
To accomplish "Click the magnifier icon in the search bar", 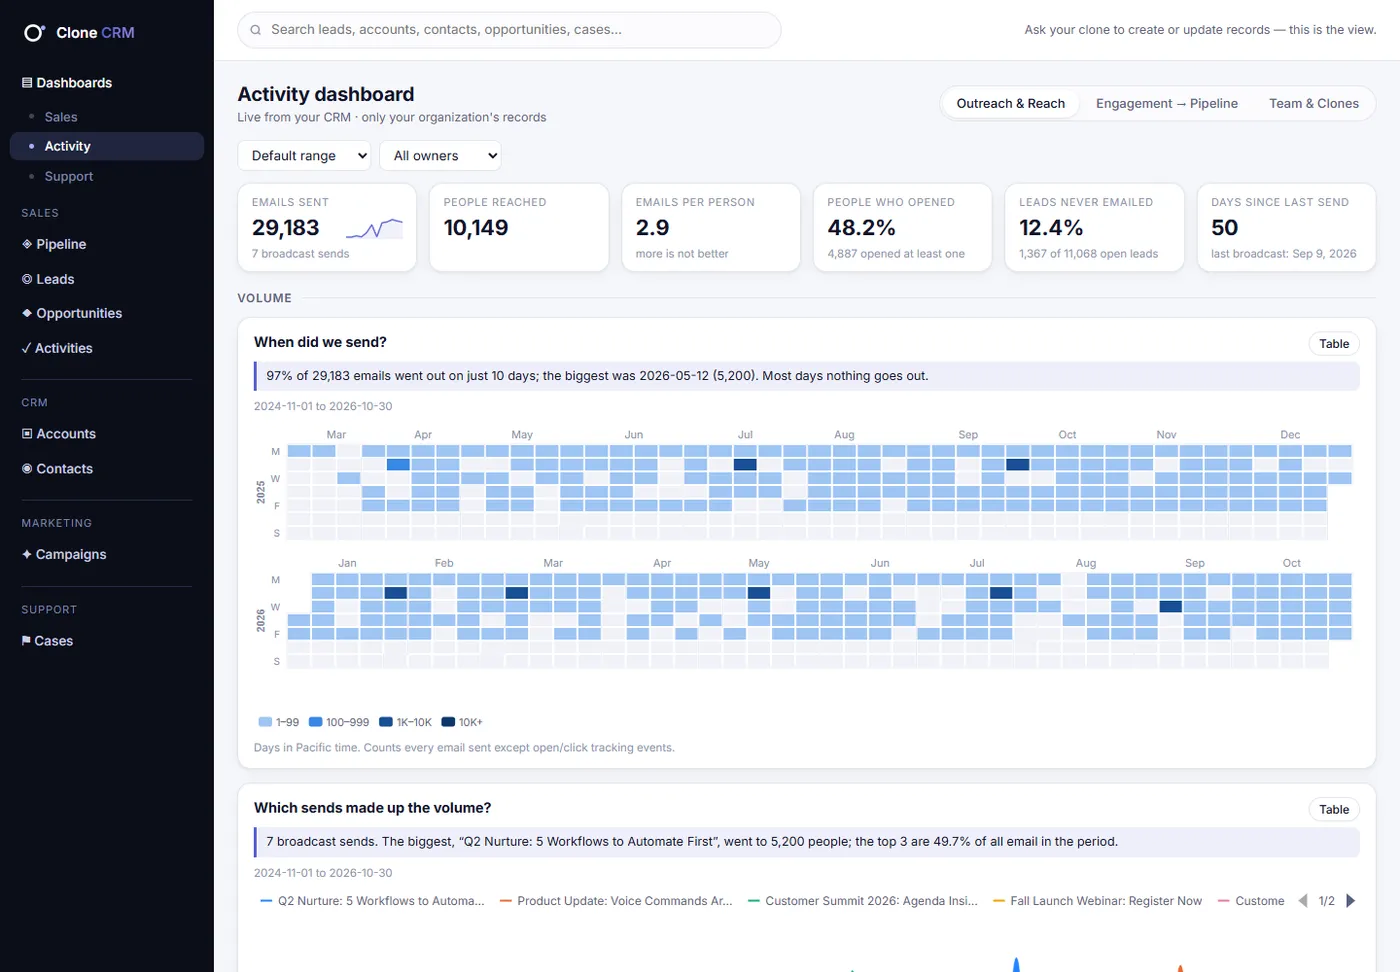I will [256, 30].
